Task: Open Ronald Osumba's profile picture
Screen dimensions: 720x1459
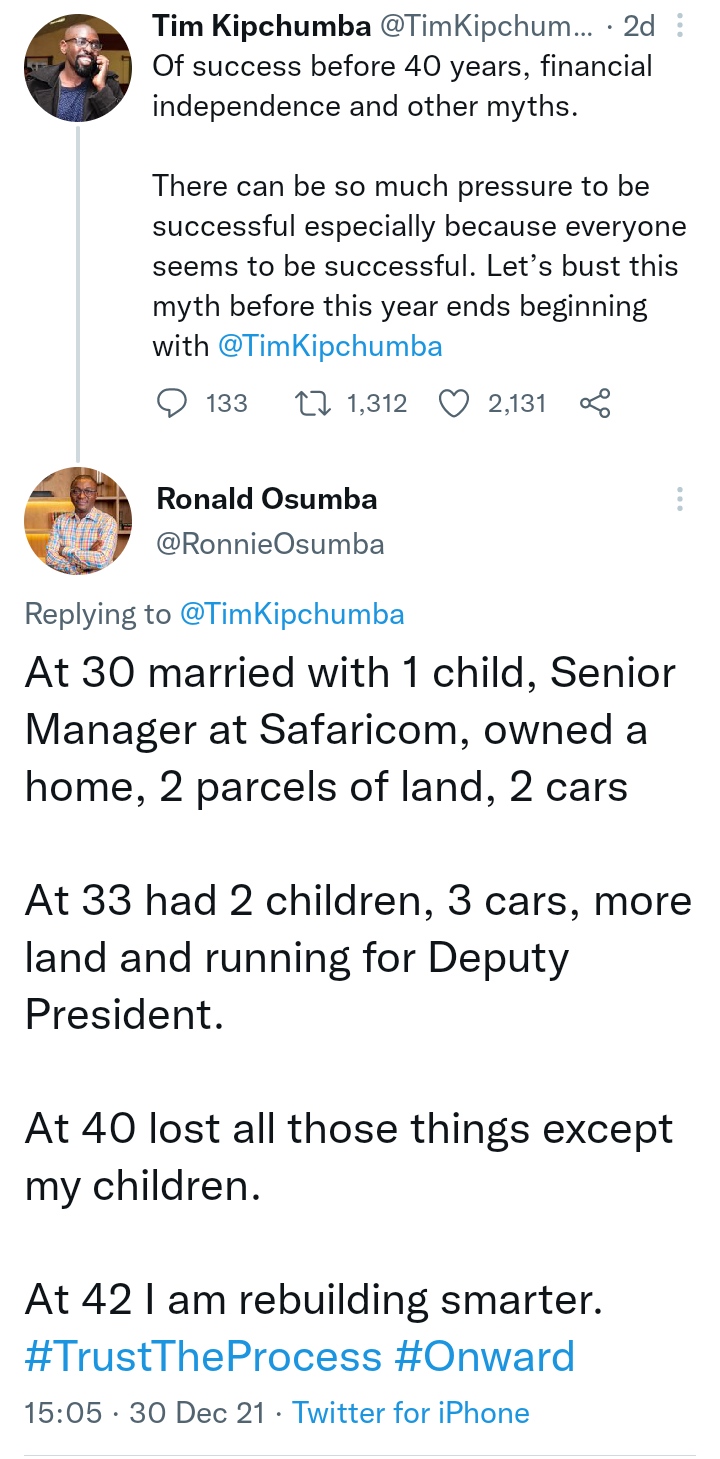Action: pyautogui.click(x=78, y=521)
